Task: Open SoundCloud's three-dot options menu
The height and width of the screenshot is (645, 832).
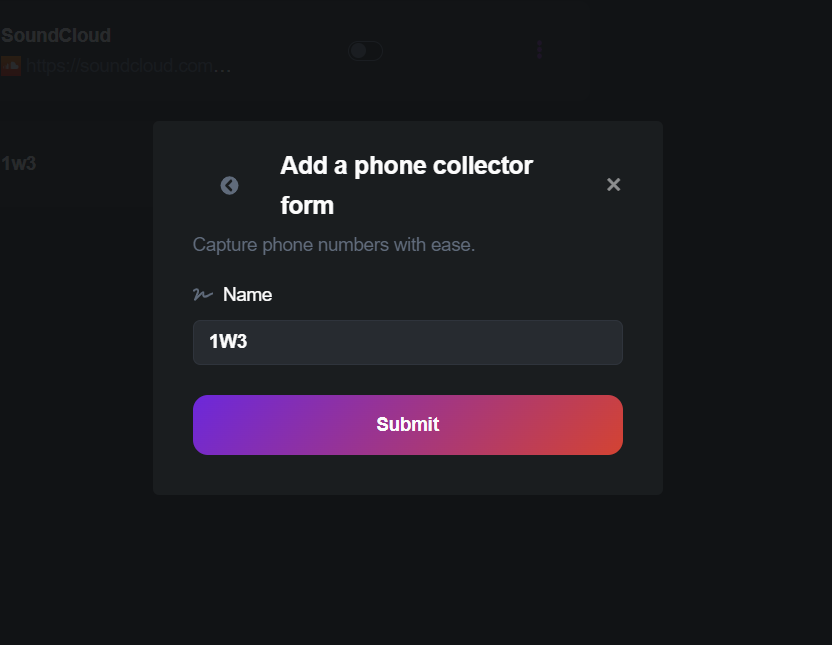Action: 540,50
